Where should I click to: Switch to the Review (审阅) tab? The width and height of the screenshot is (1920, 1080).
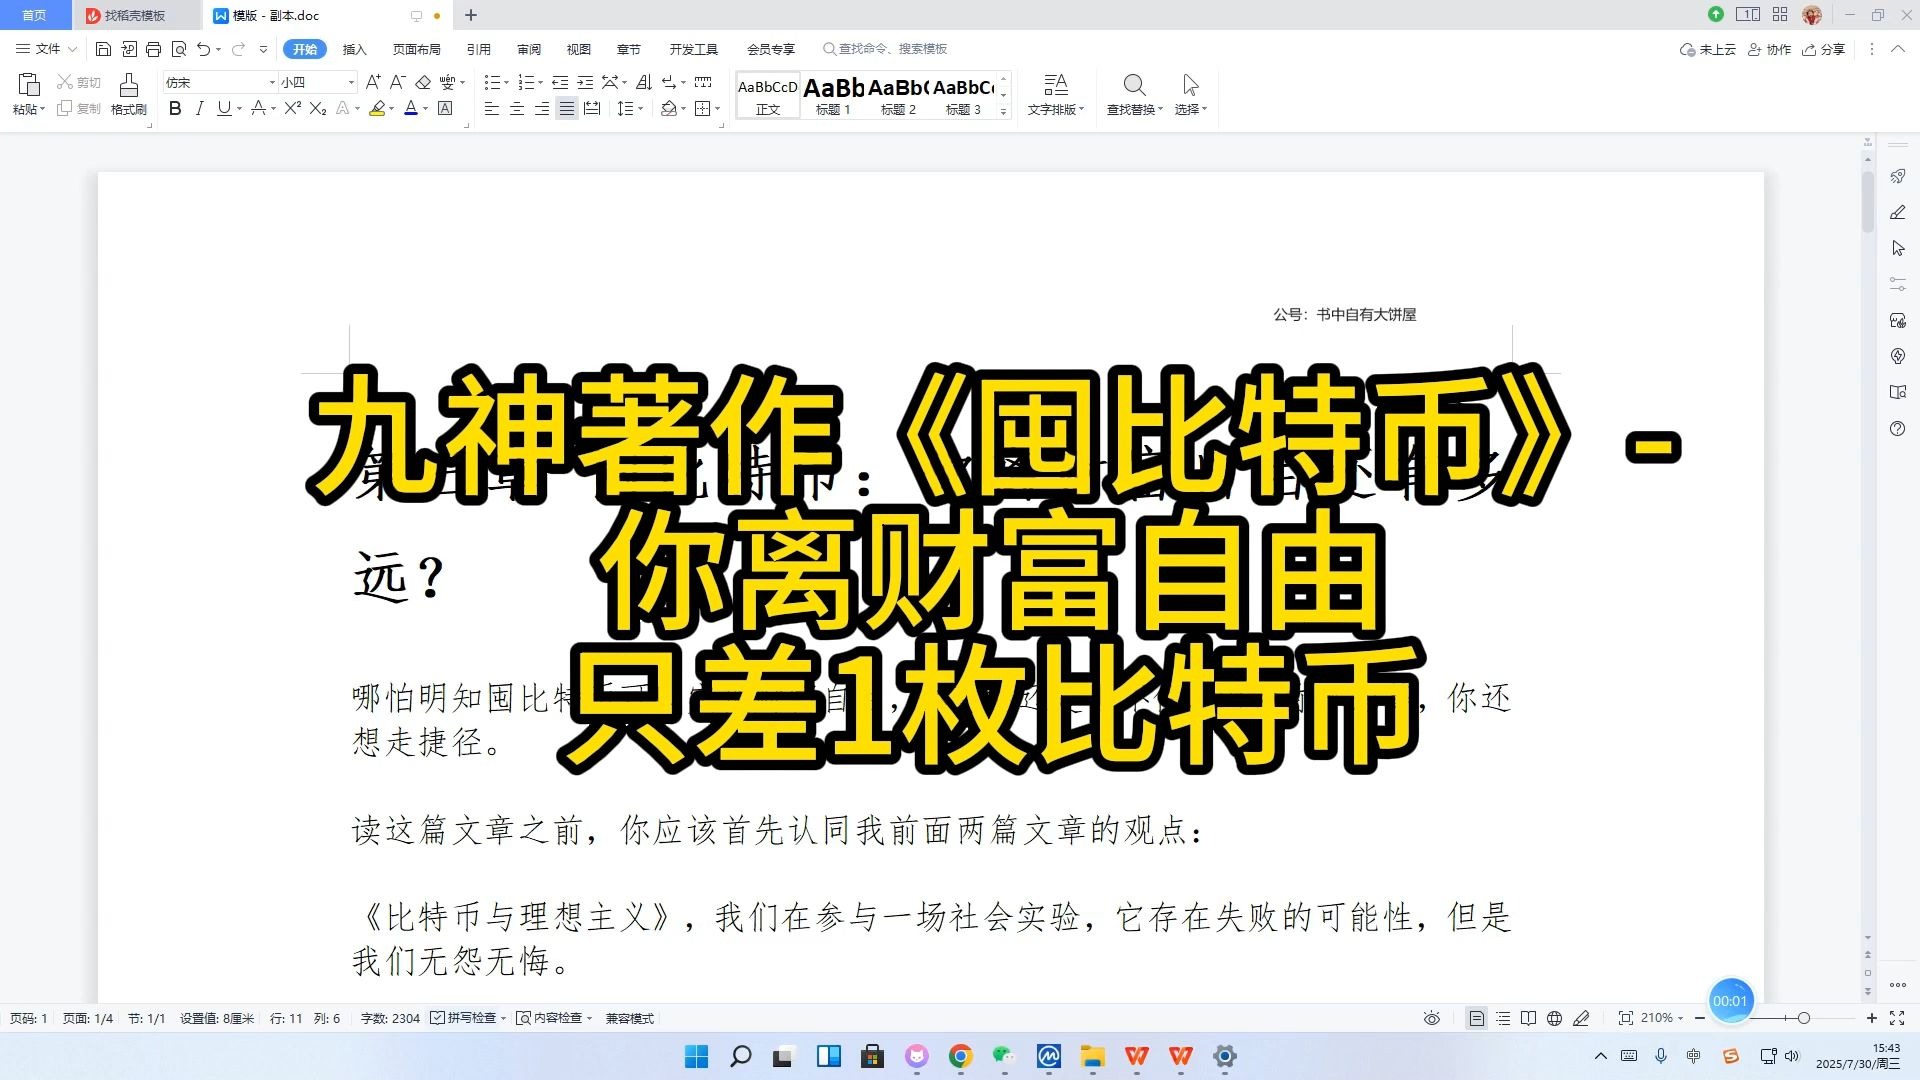click(x=528, y=49)
